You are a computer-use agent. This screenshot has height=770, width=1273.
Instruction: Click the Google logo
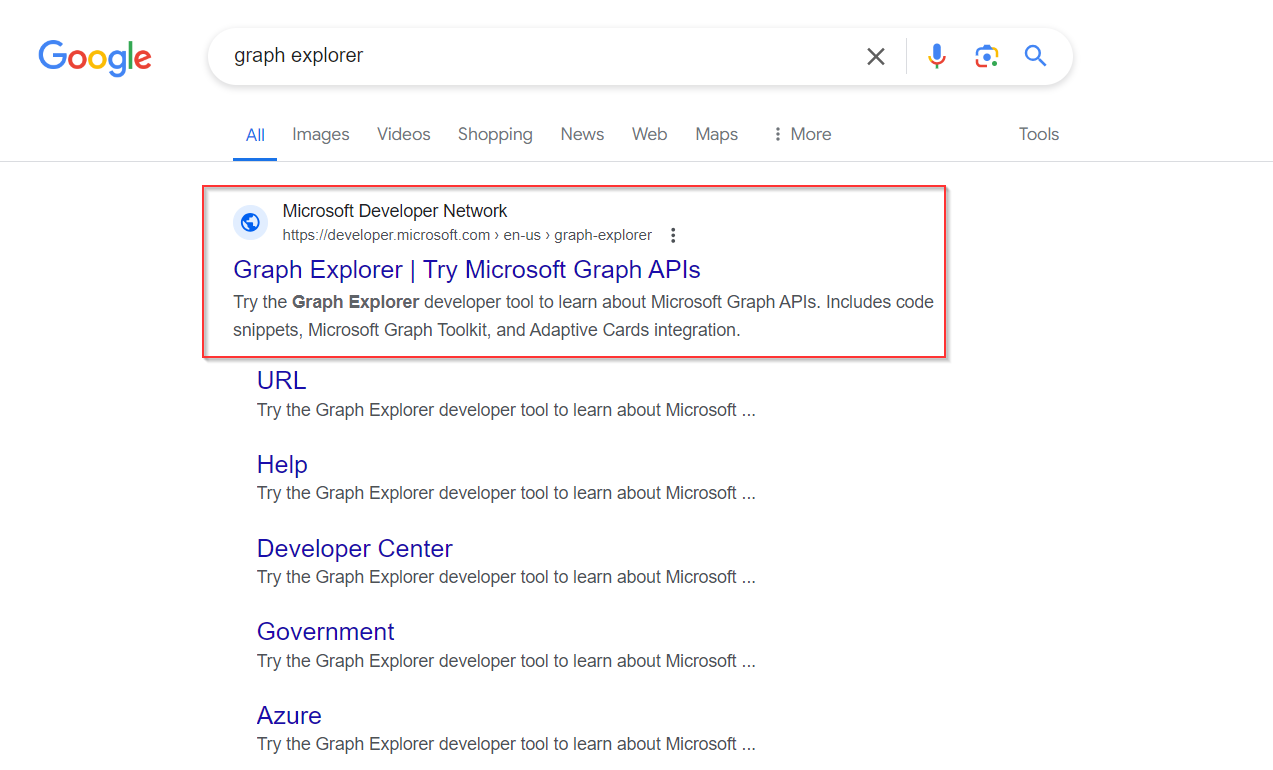95,57
